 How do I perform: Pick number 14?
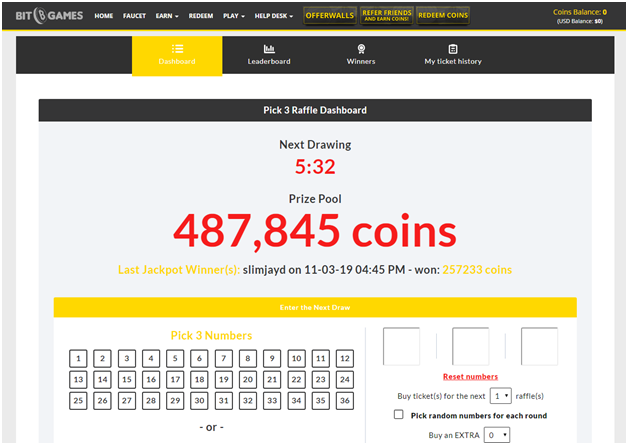pos(103,379)
